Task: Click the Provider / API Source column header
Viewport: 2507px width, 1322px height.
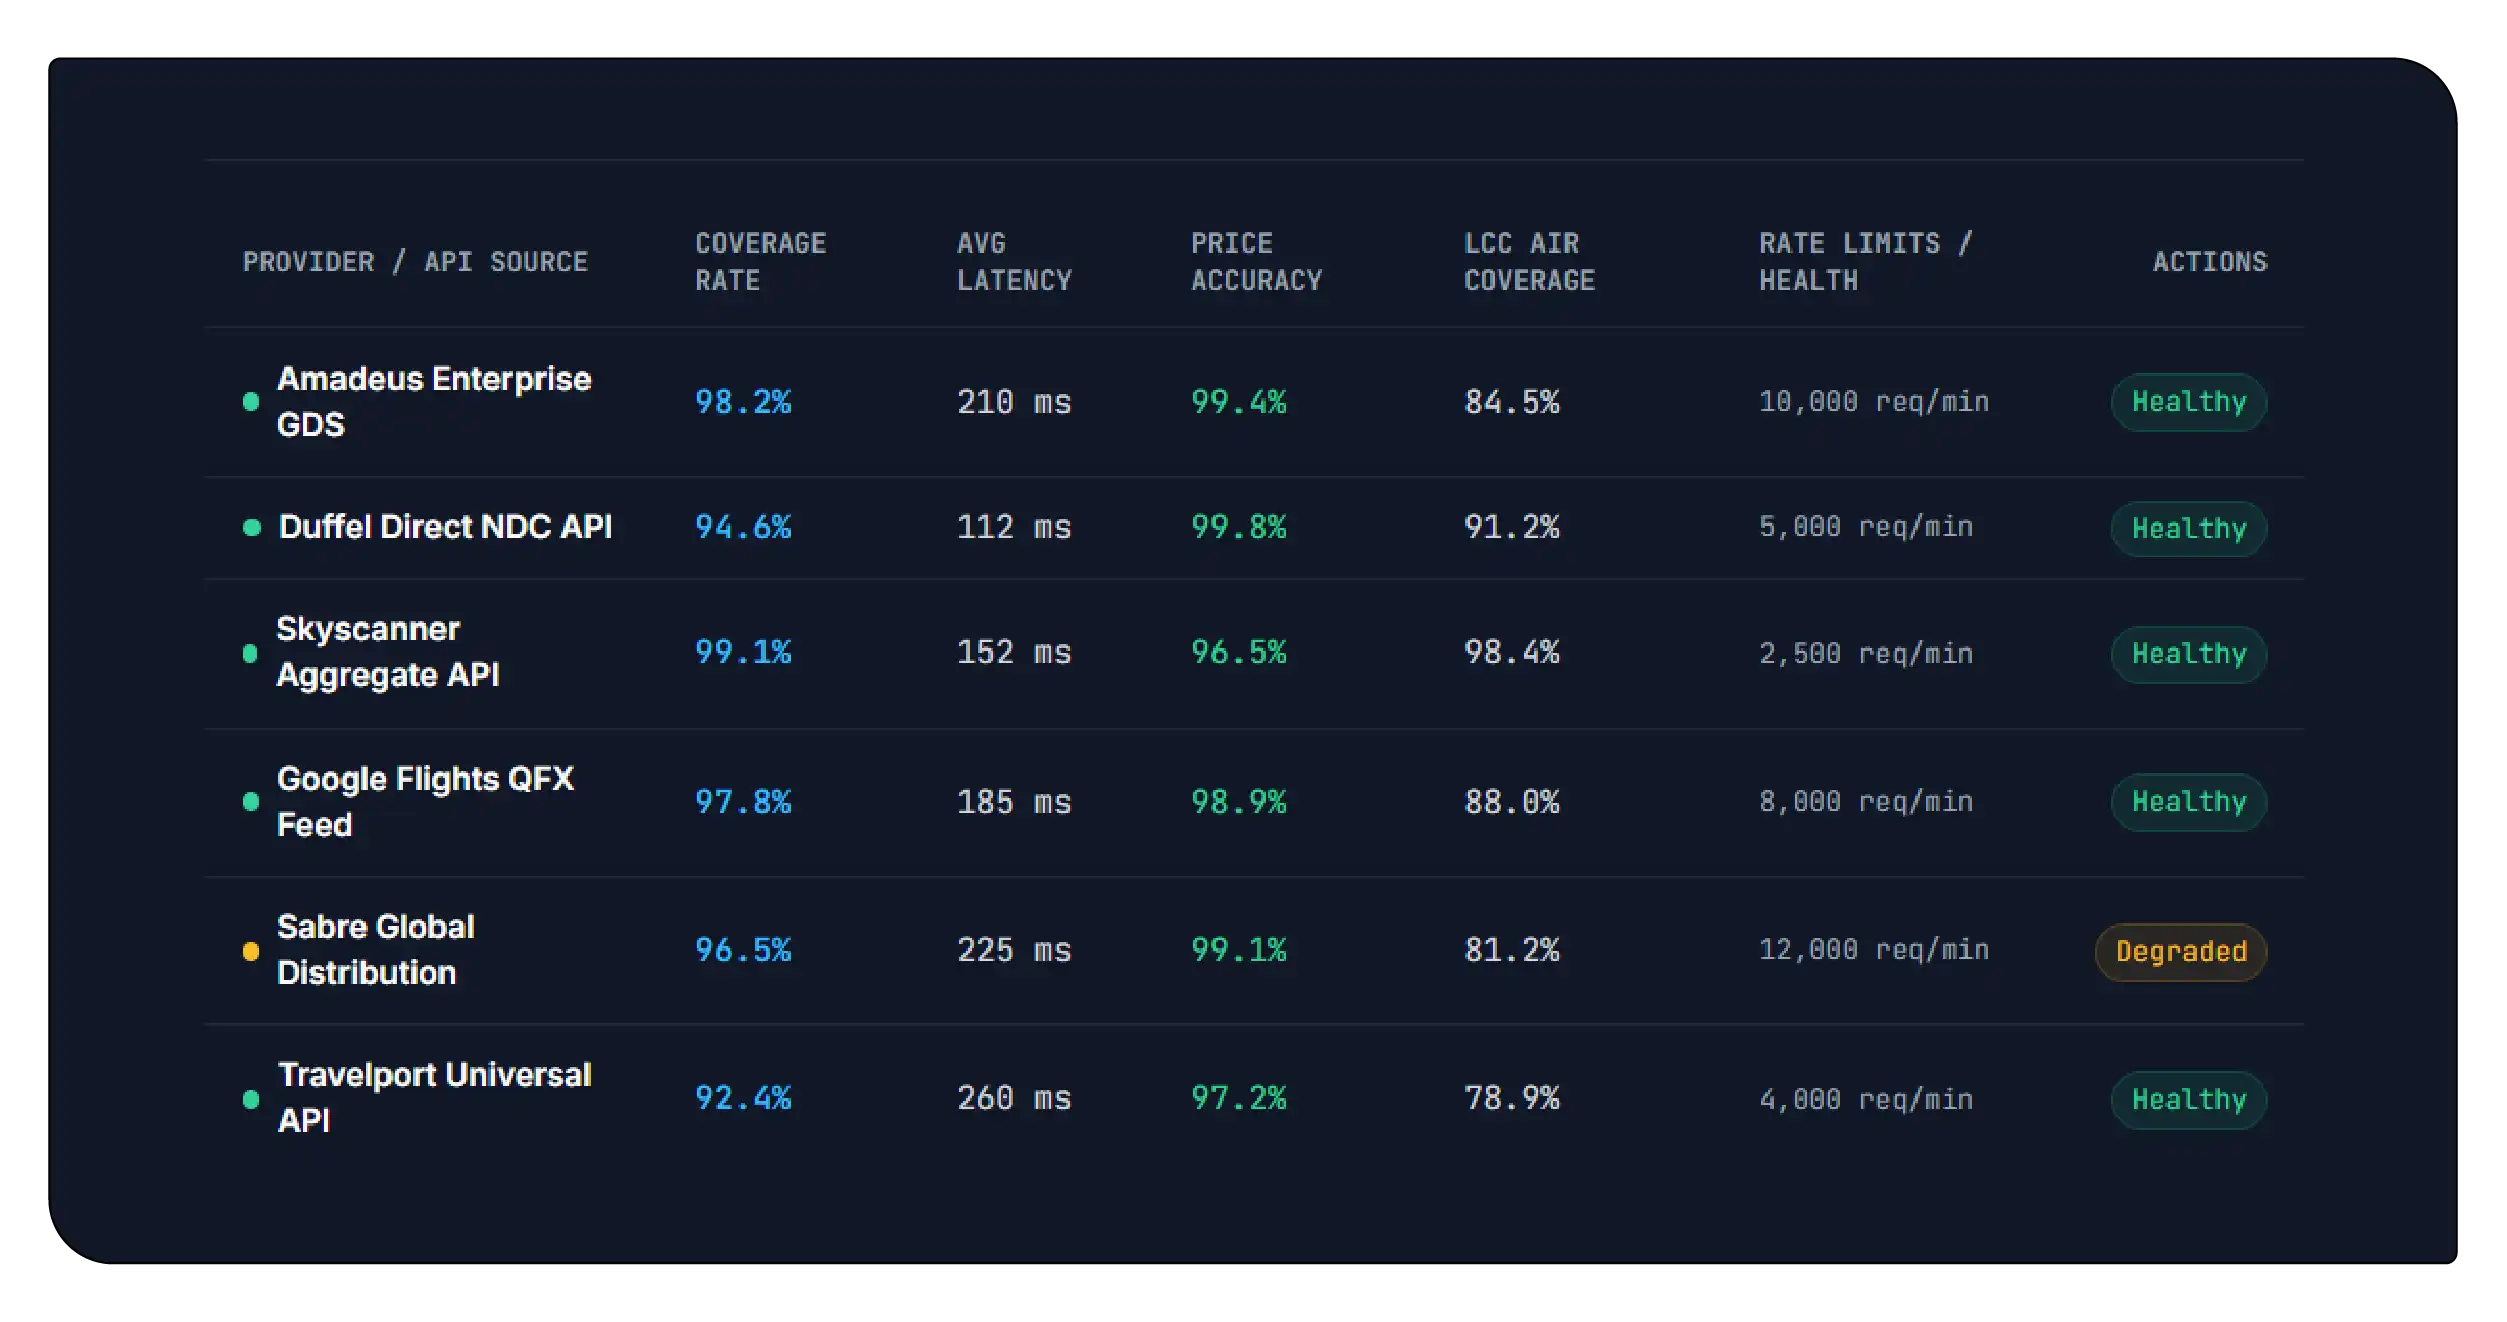Action: (415, 262)
